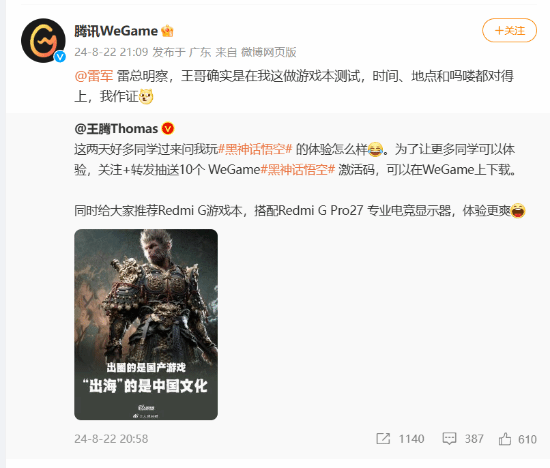Click the crying-laugh emoji after 体验怎么样
The width and height of the screenshot is (550, 468).
click(x=375, y=149)
